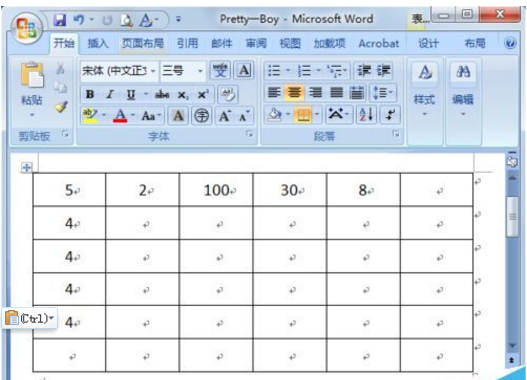Image resolution: width=527 pixels, height=380 pixels.
Task: Click table cell containing 100
Action: (216, 189)
